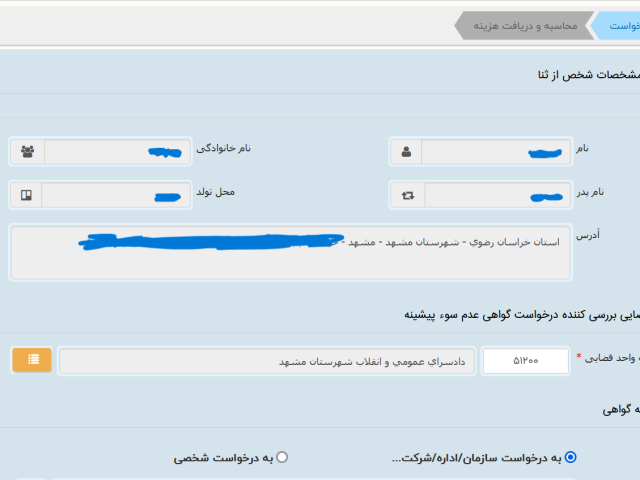Click the دادسرای عمومي و انقلاب شهرستان مشهد field
This screenshot has width=640, height=480.
266,361
